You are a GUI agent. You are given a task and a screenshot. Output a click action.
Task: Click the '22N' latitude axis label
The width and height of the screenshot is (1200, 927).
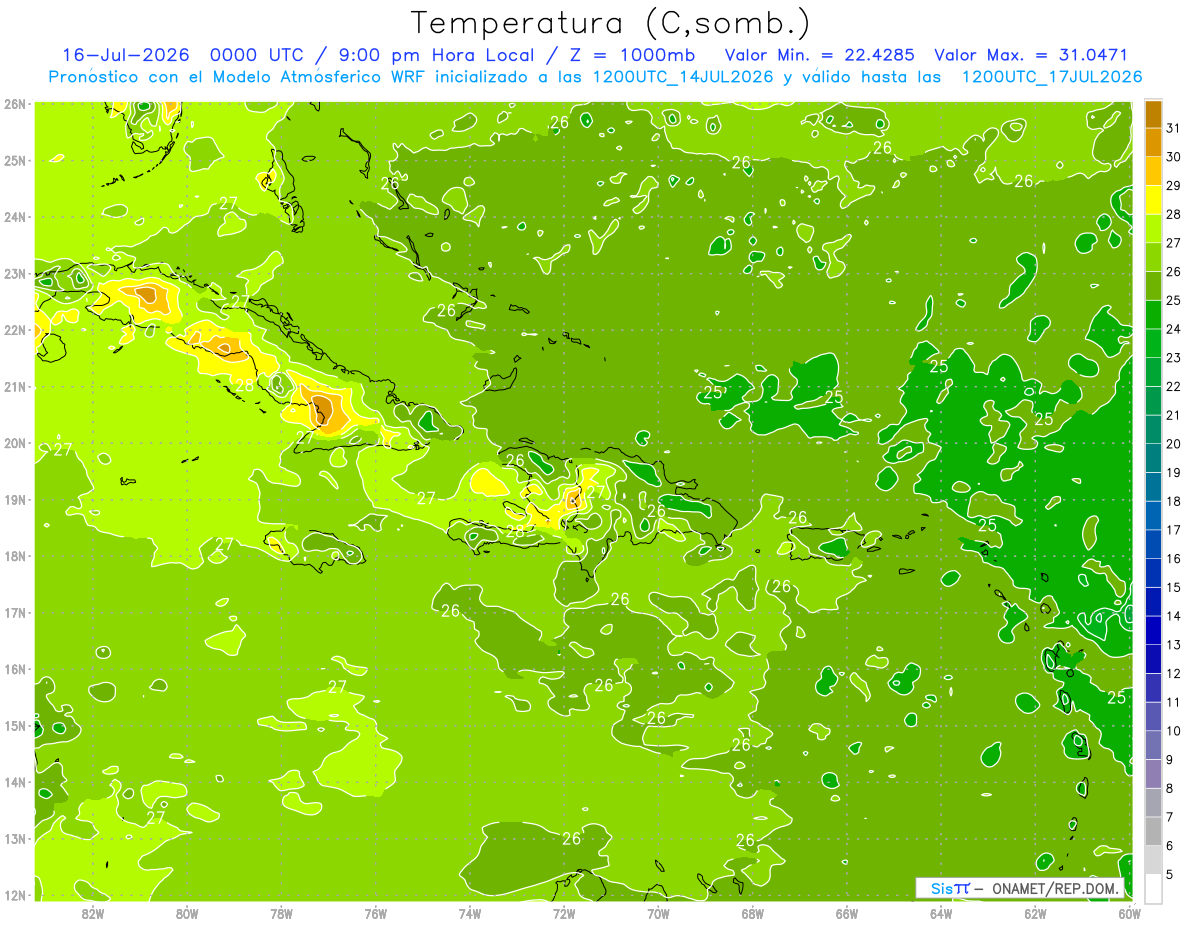click(x=15, y=330)
